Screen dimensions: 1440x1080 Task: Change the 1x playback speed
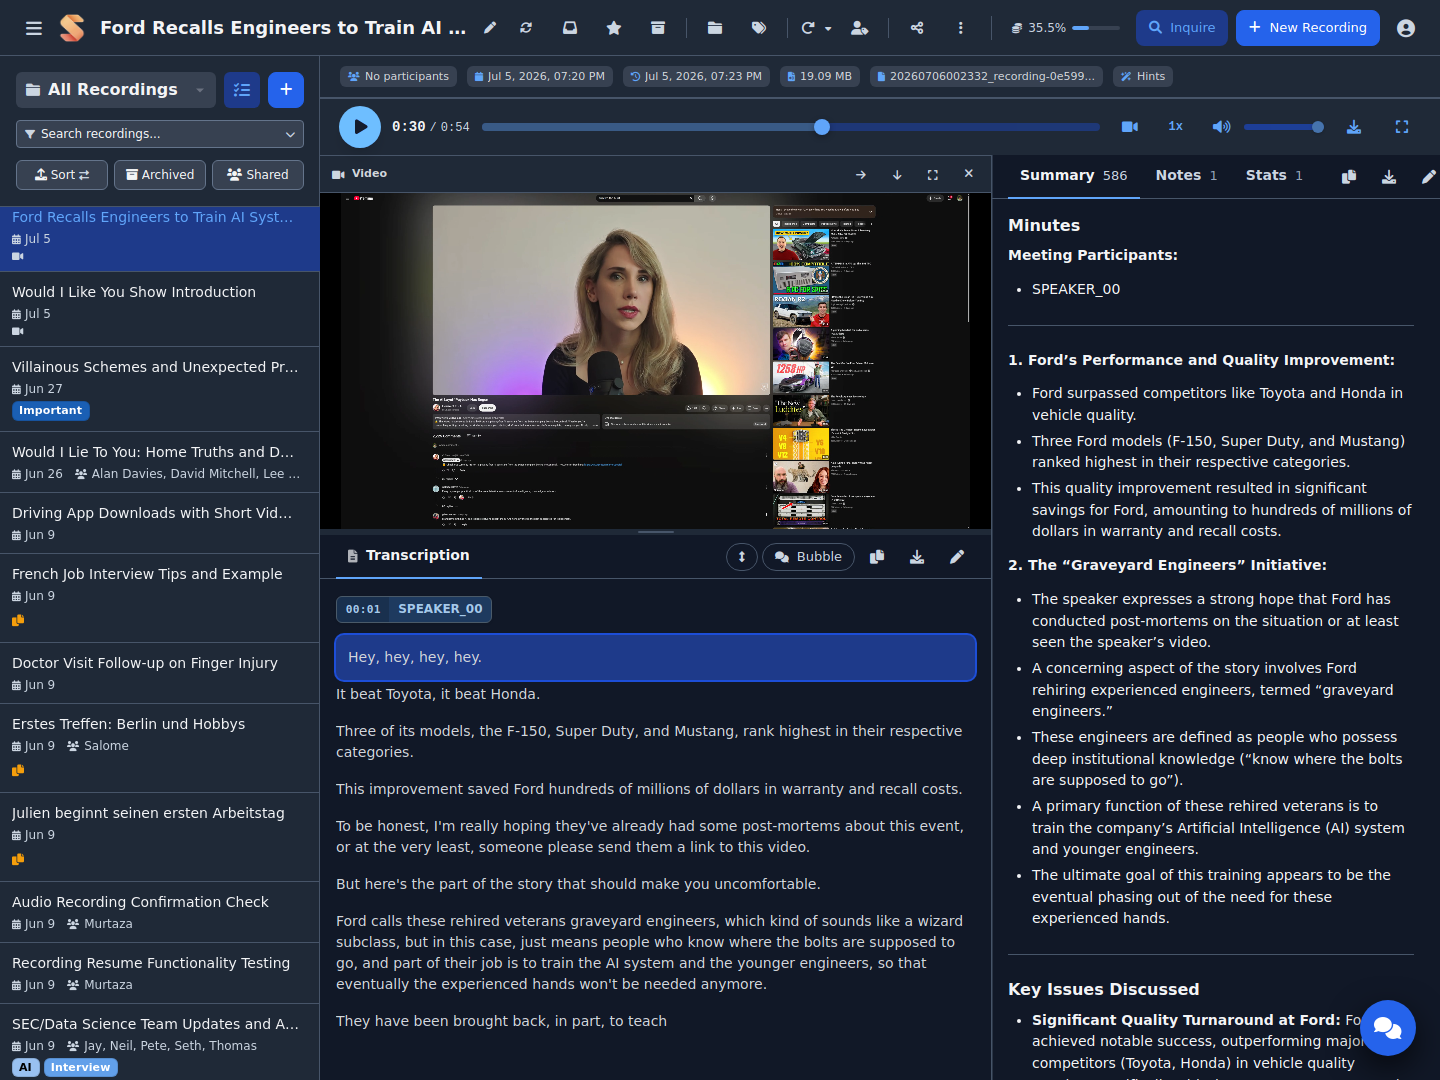click(x=1176, y=127)
